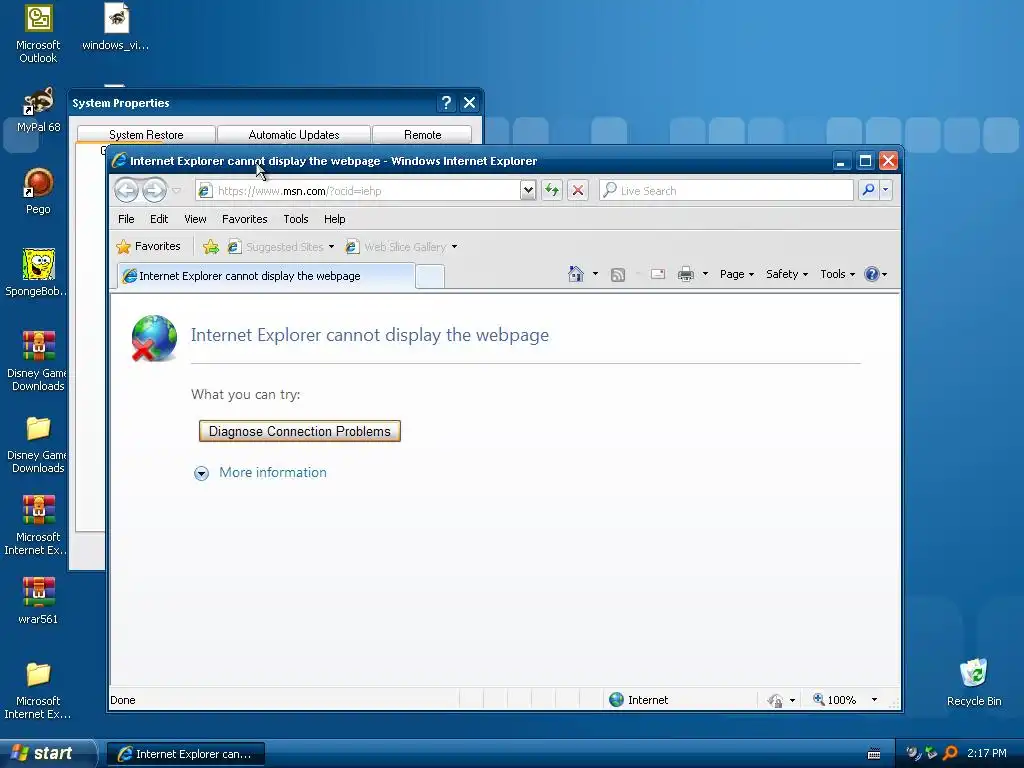Select the Pego desktop shortcut
Screen dimensions: 1024x768
pos(38,191)
